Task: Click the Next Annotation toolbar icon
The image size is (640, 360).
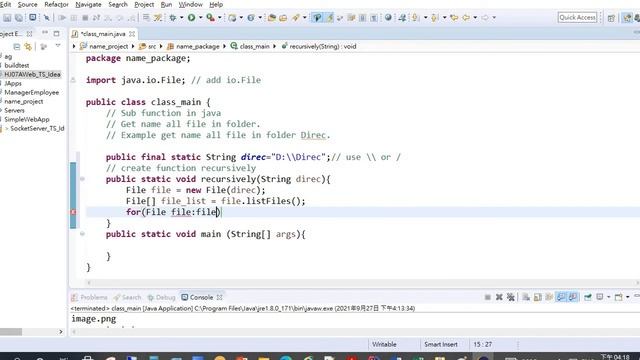Action: [x=416, y=18]
